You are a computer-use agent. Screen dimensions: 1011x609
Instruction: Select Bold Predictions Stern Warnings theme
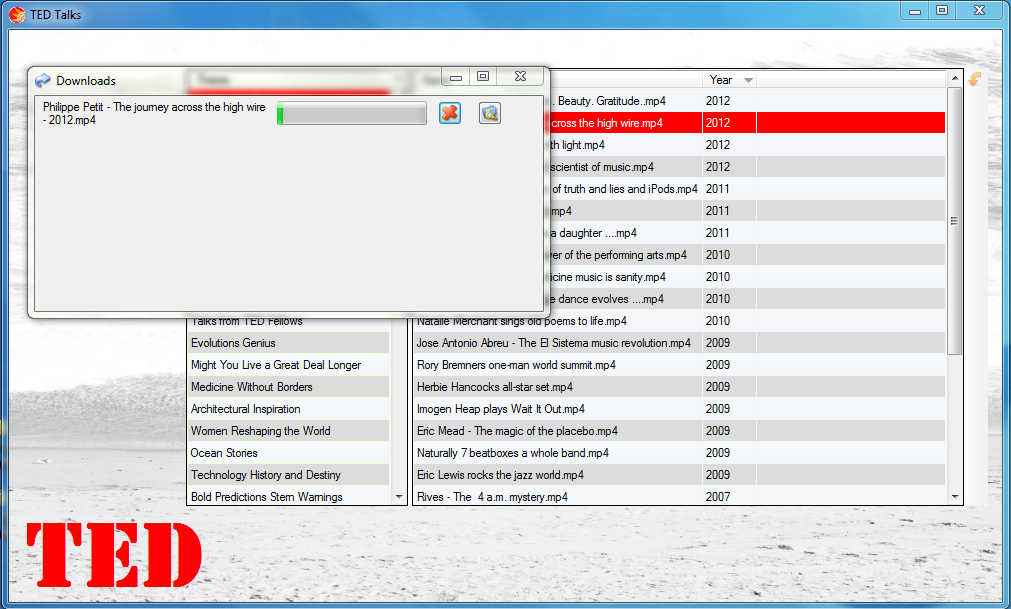click(x=288, y=497)
